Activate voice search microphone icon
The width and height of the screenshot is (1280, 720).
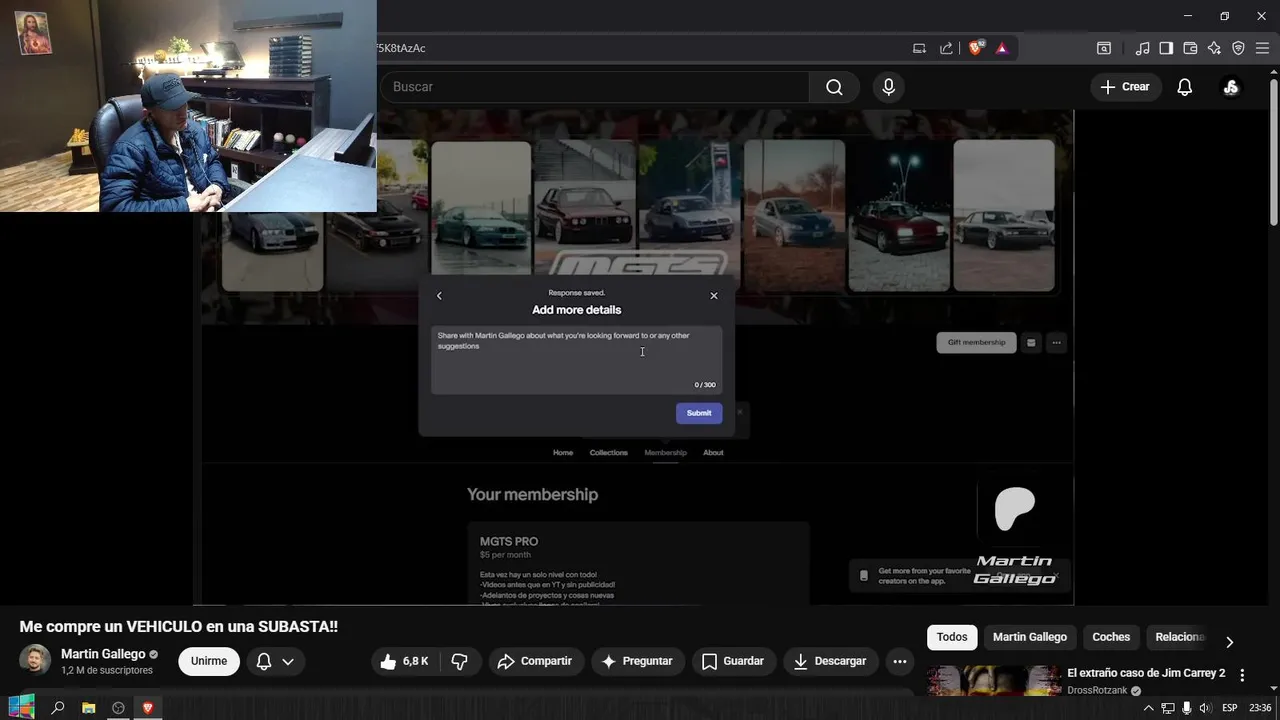coord(888,87)
